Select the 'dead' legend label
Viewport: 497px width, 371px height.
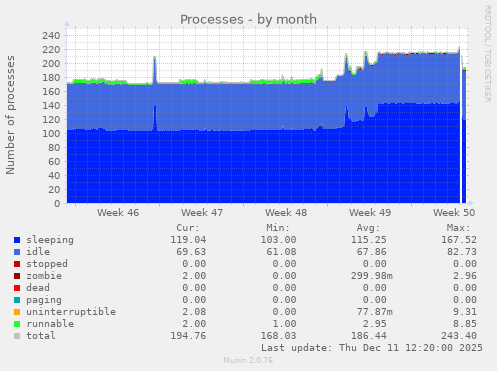point(38,288)
